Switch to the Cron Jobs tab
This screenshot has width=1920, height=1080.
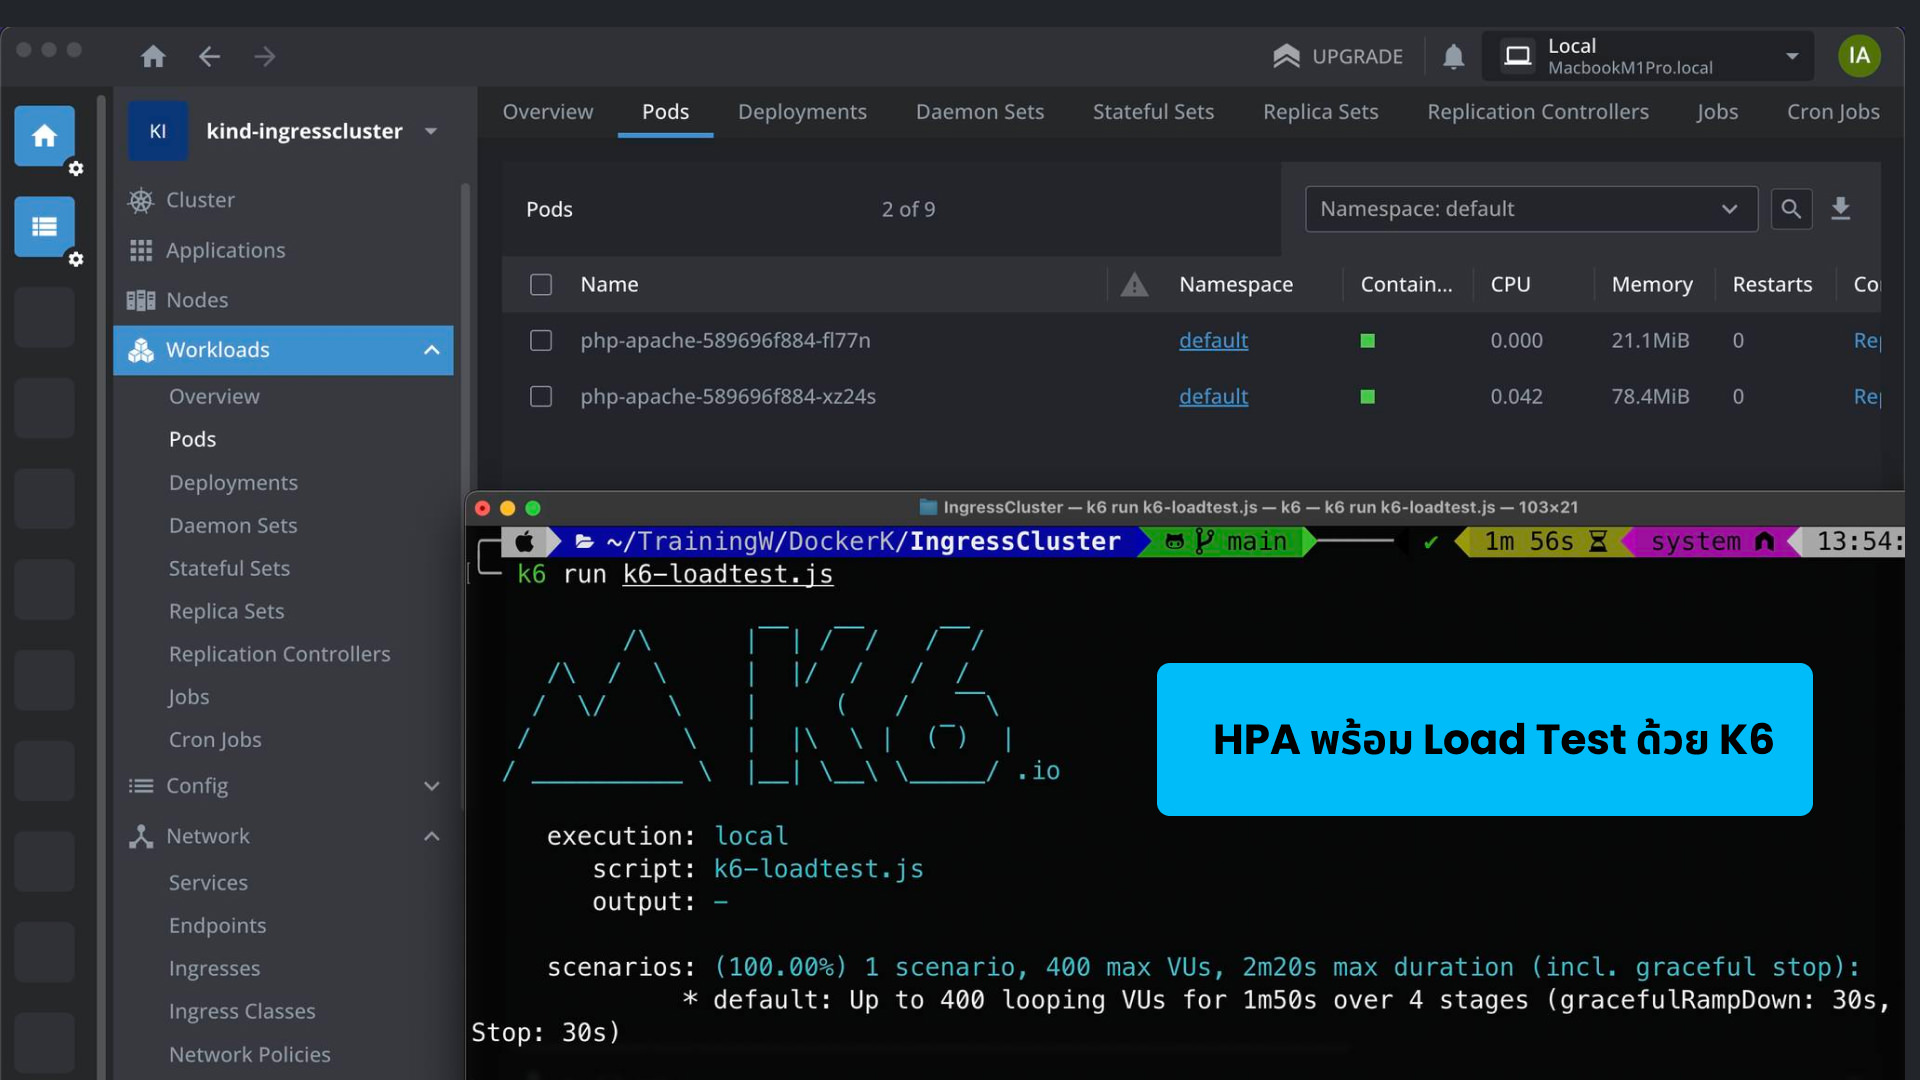click(1833, 112)
